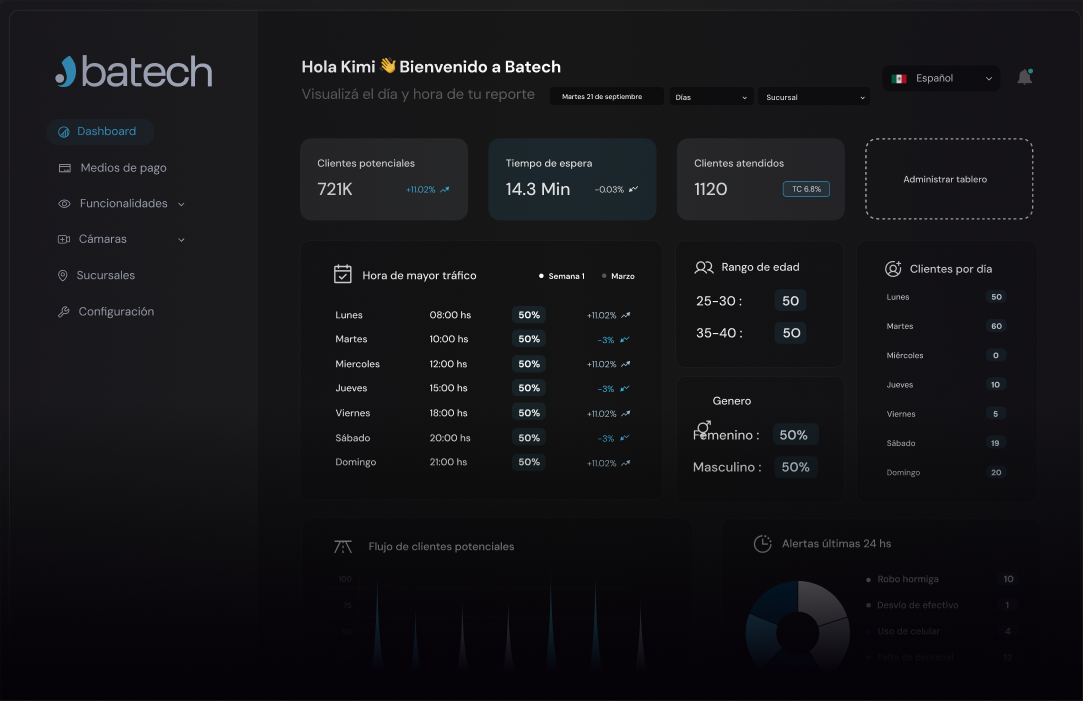Open notifications with the bell icon
This screenshot has height=701, width=1083.
coord(1024,75)
